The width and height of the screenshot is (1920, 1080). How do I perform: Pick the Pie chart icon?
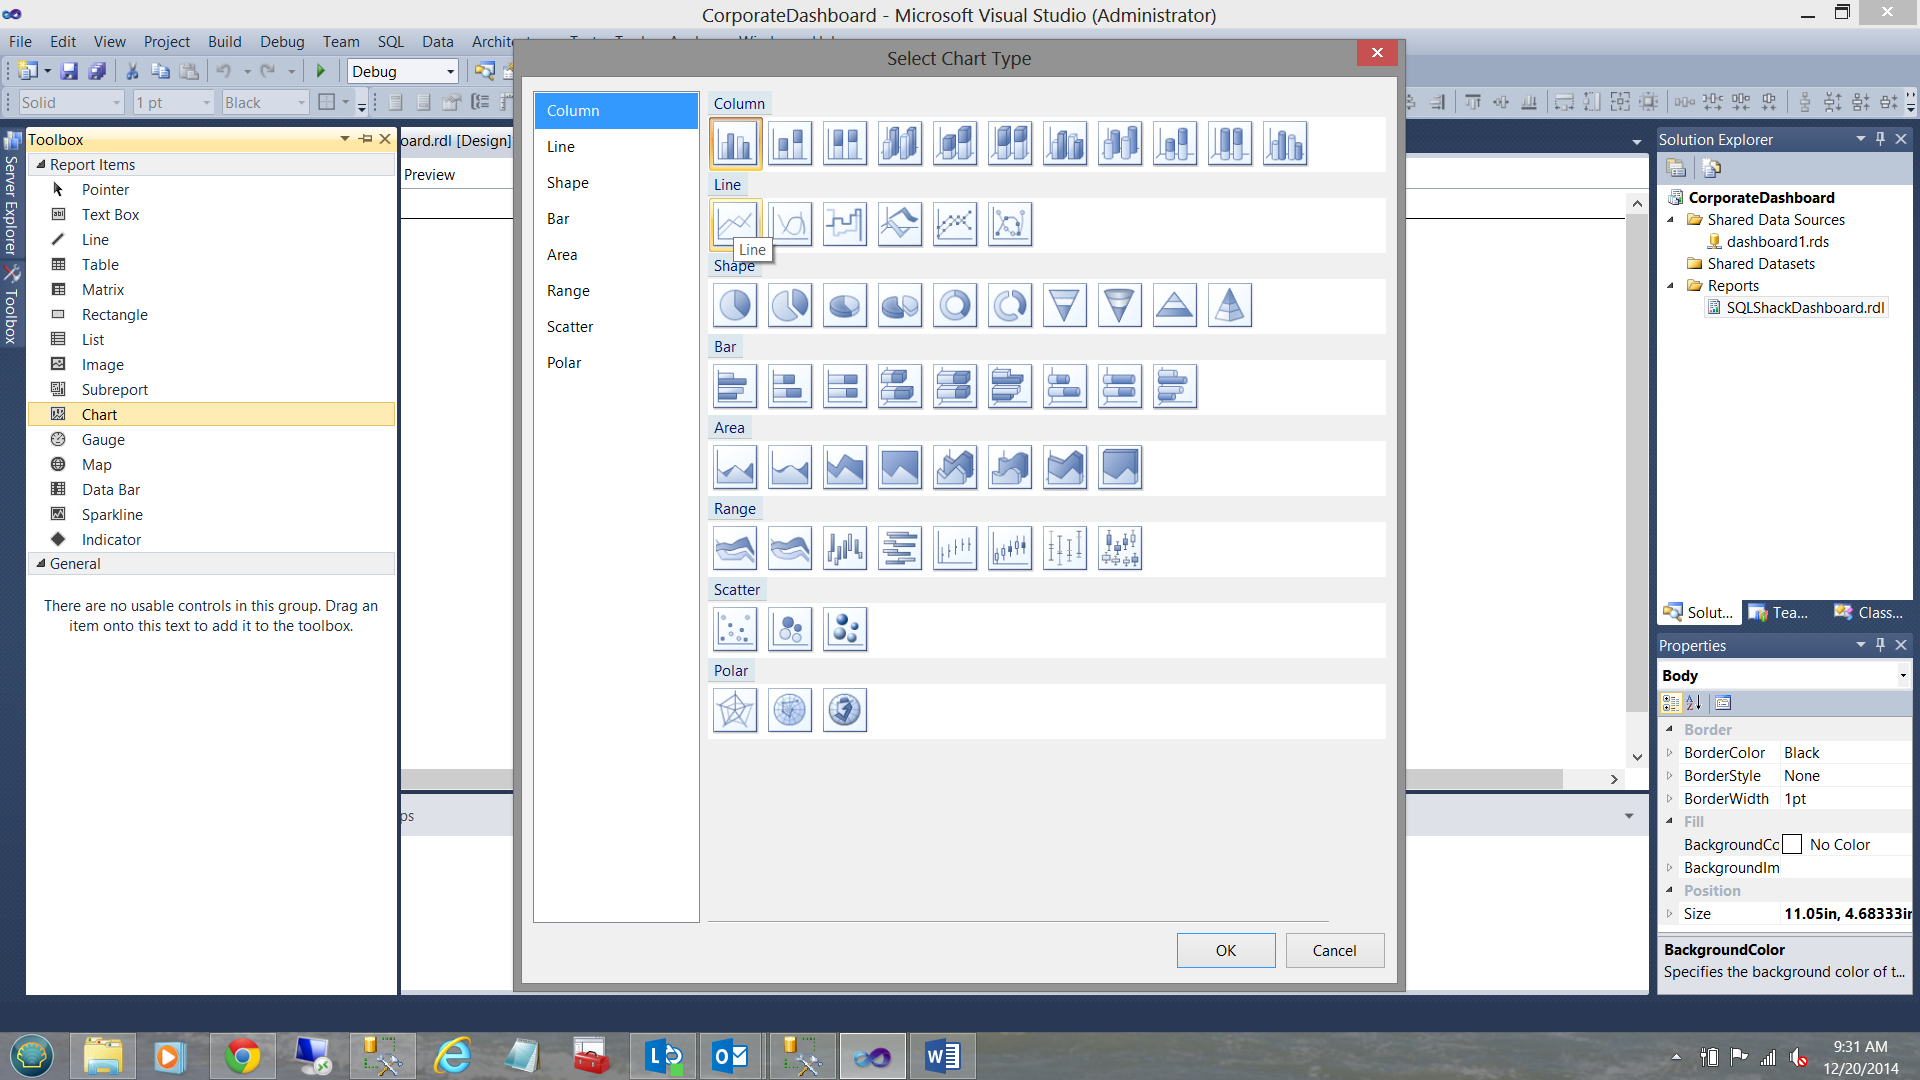[x=735, y=305]
